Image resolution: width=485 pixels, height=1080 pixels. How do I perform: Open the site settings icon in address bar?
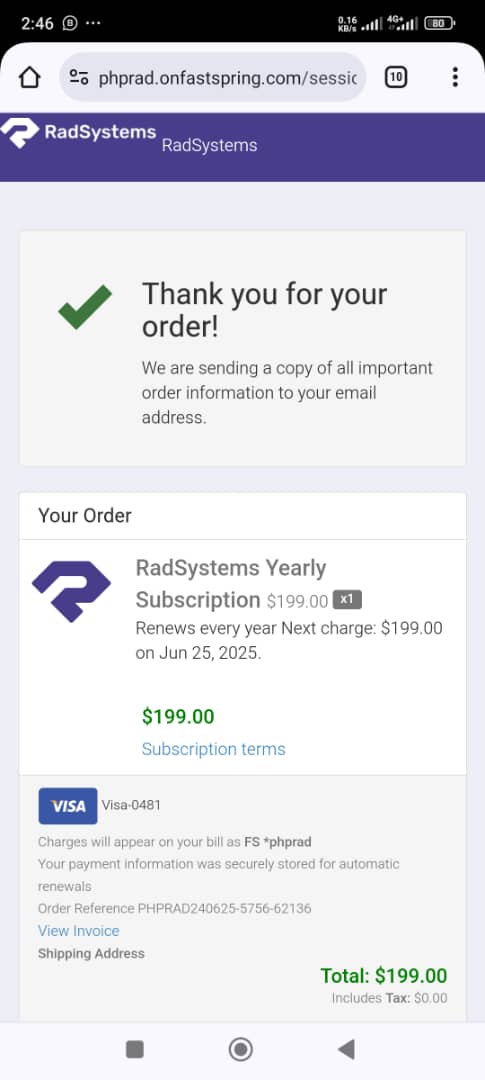pyautogui.click(x=79, y=78)
